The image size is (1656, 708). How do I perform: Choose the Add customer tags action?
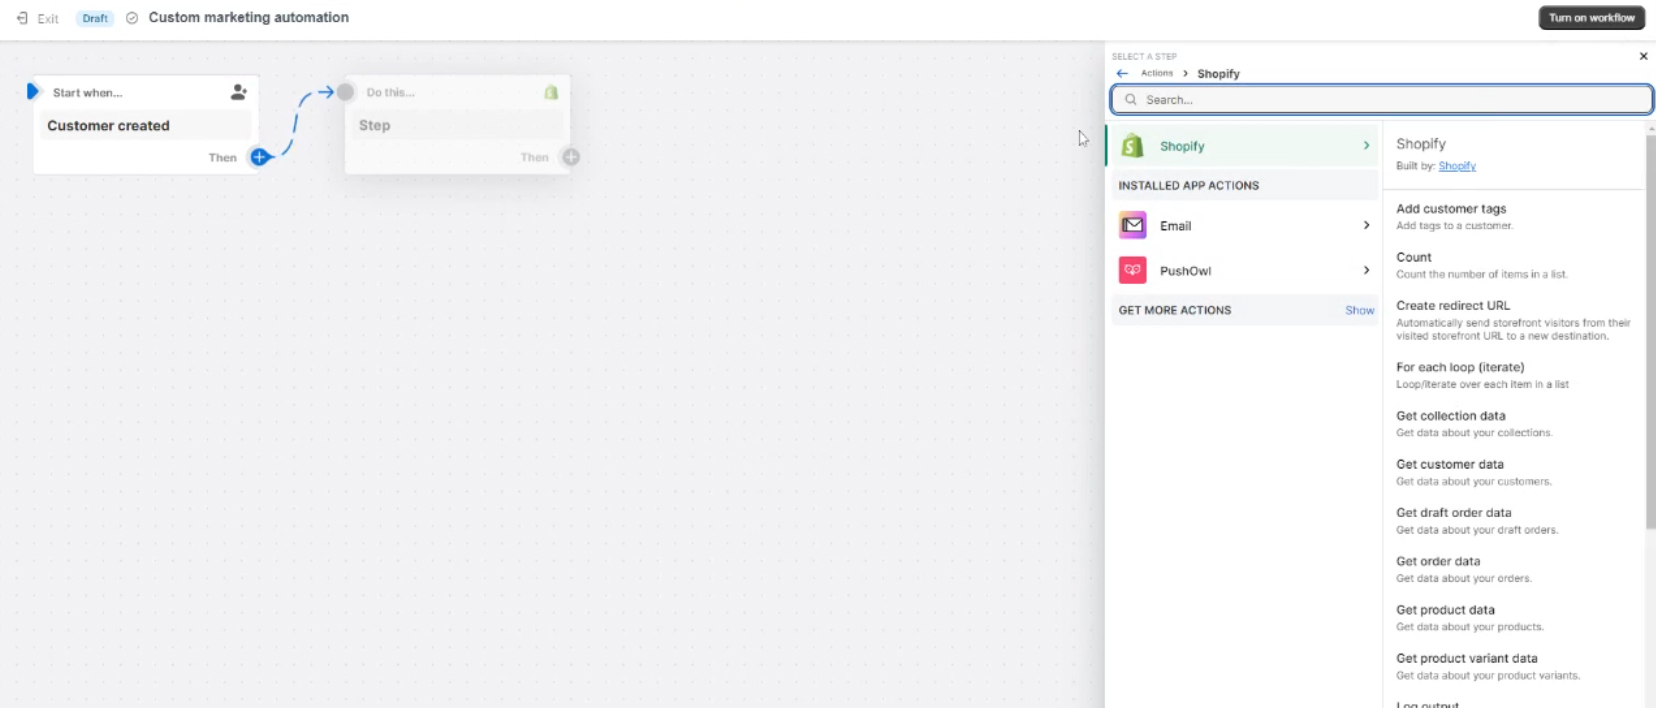1513,216
